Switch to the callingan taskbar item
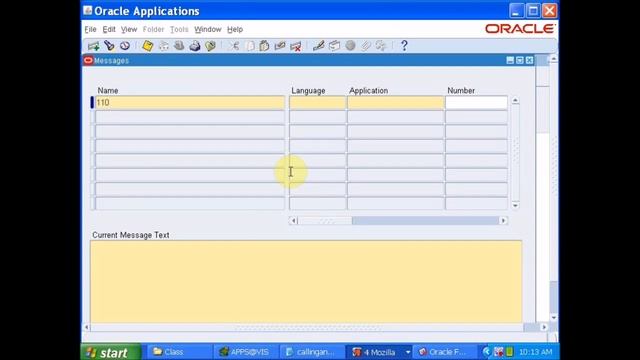Screen dimensions: 640x360 click(x=312, y=352)
